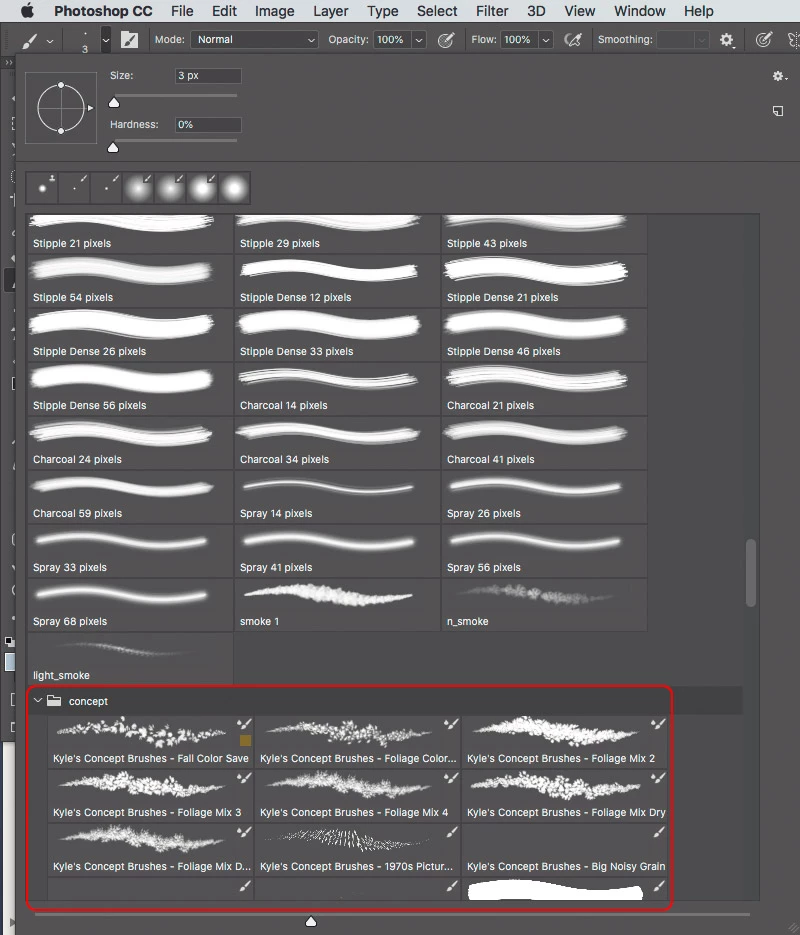Click the brush angle and roundness preview

[x=61, y=108]
